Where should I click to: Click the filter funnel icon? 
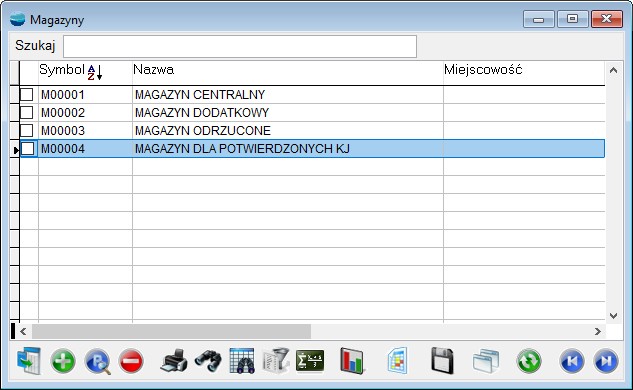point(276,361)
